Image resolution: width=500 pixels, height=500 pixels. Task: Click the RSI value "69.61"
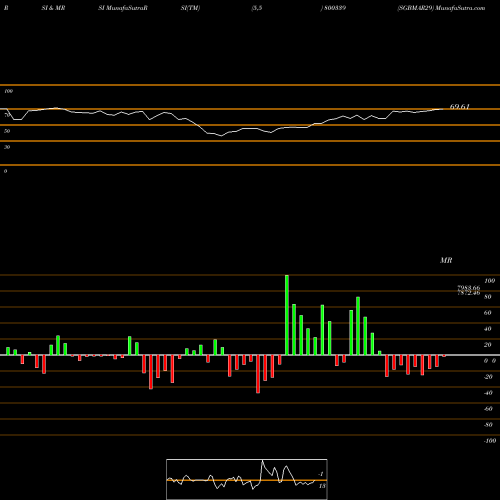[460, 107]
